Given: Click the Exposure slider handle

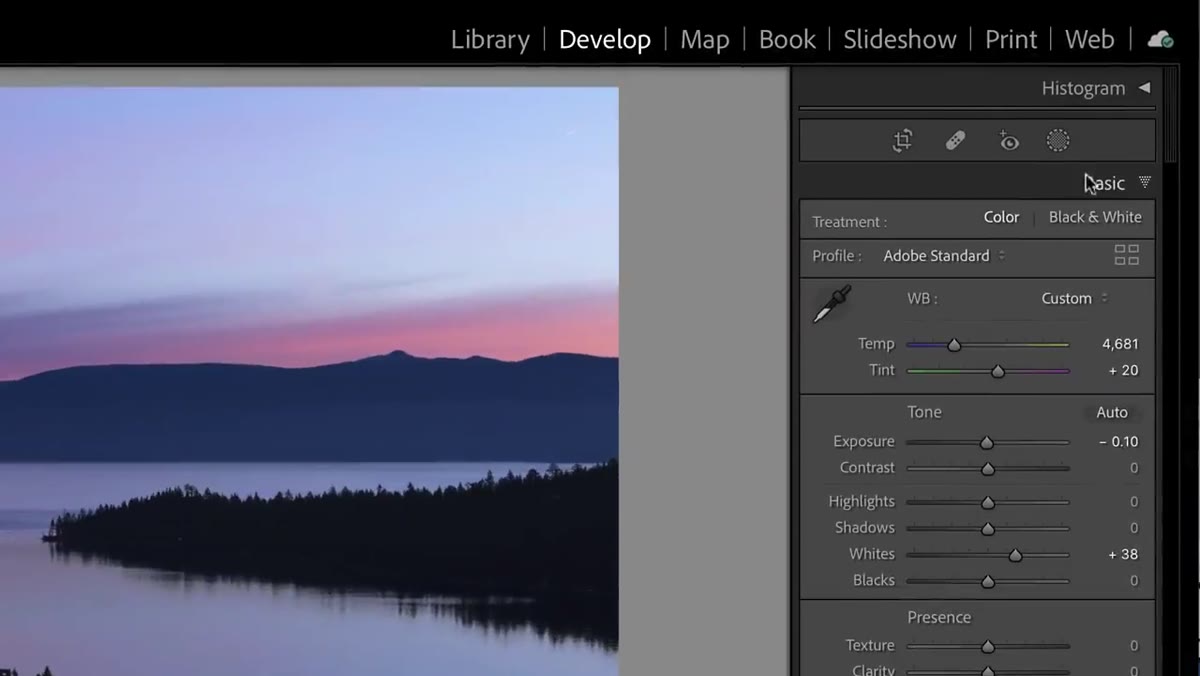Looking at the screenshot, I should click(x=987, y=442).
